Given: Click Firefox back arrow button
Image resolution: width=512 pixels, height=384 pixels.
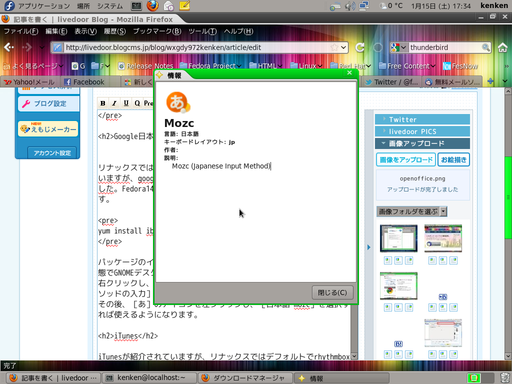Looking at the screenshot, I should (x=9, y=47).
